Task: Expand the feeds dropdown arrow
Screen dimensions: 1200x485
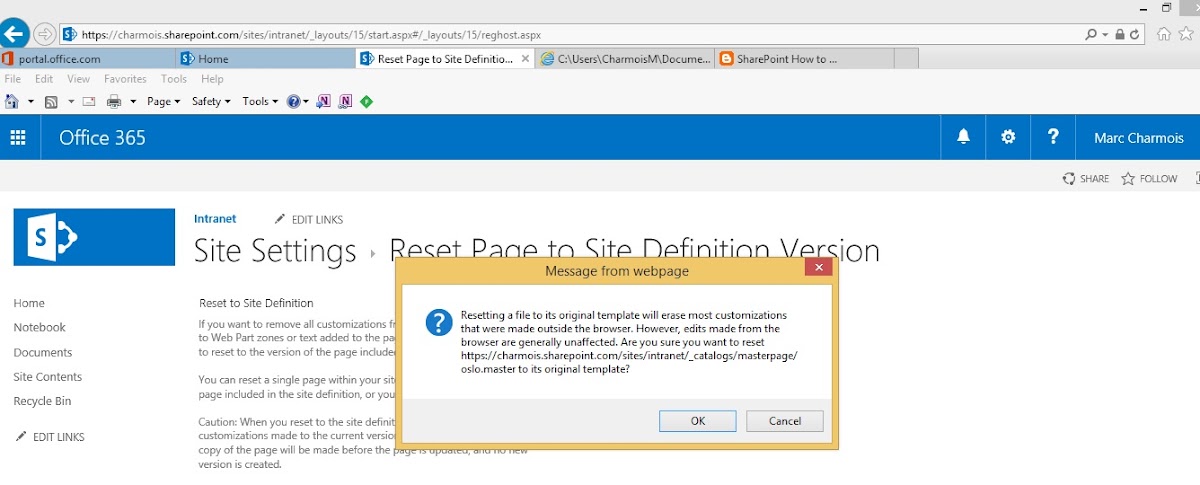Action: point(71,101)
